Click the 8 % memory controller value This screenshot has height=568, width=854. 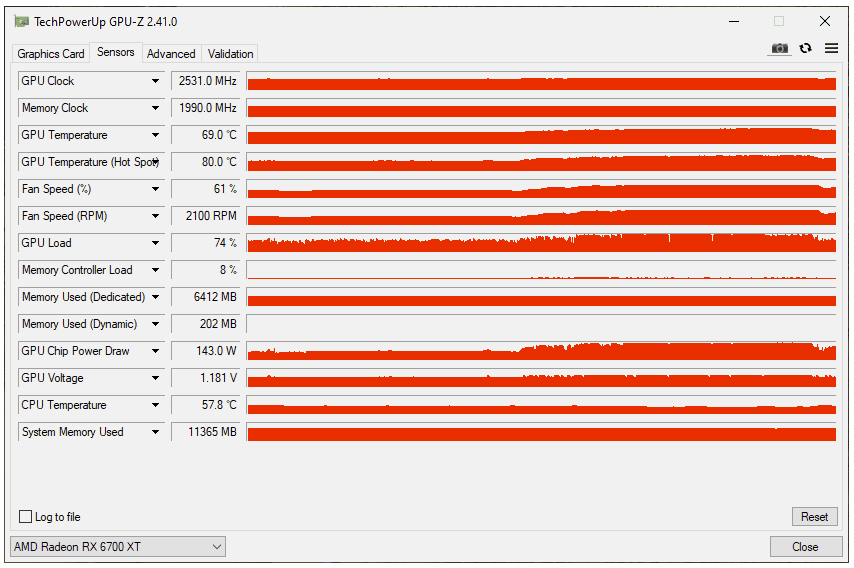[x=206, y=270]
